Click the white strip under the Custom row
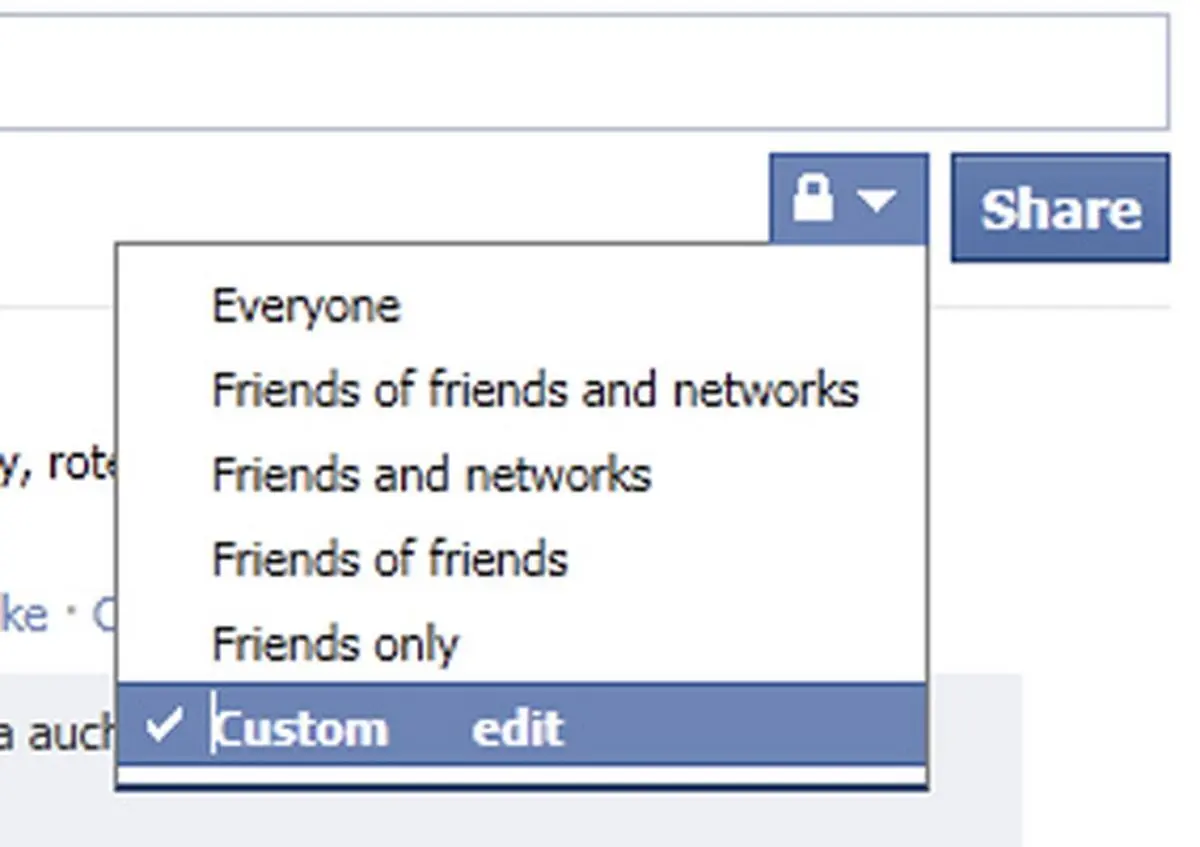This screenshot has height=847, width=1200. tap(520, 775)
